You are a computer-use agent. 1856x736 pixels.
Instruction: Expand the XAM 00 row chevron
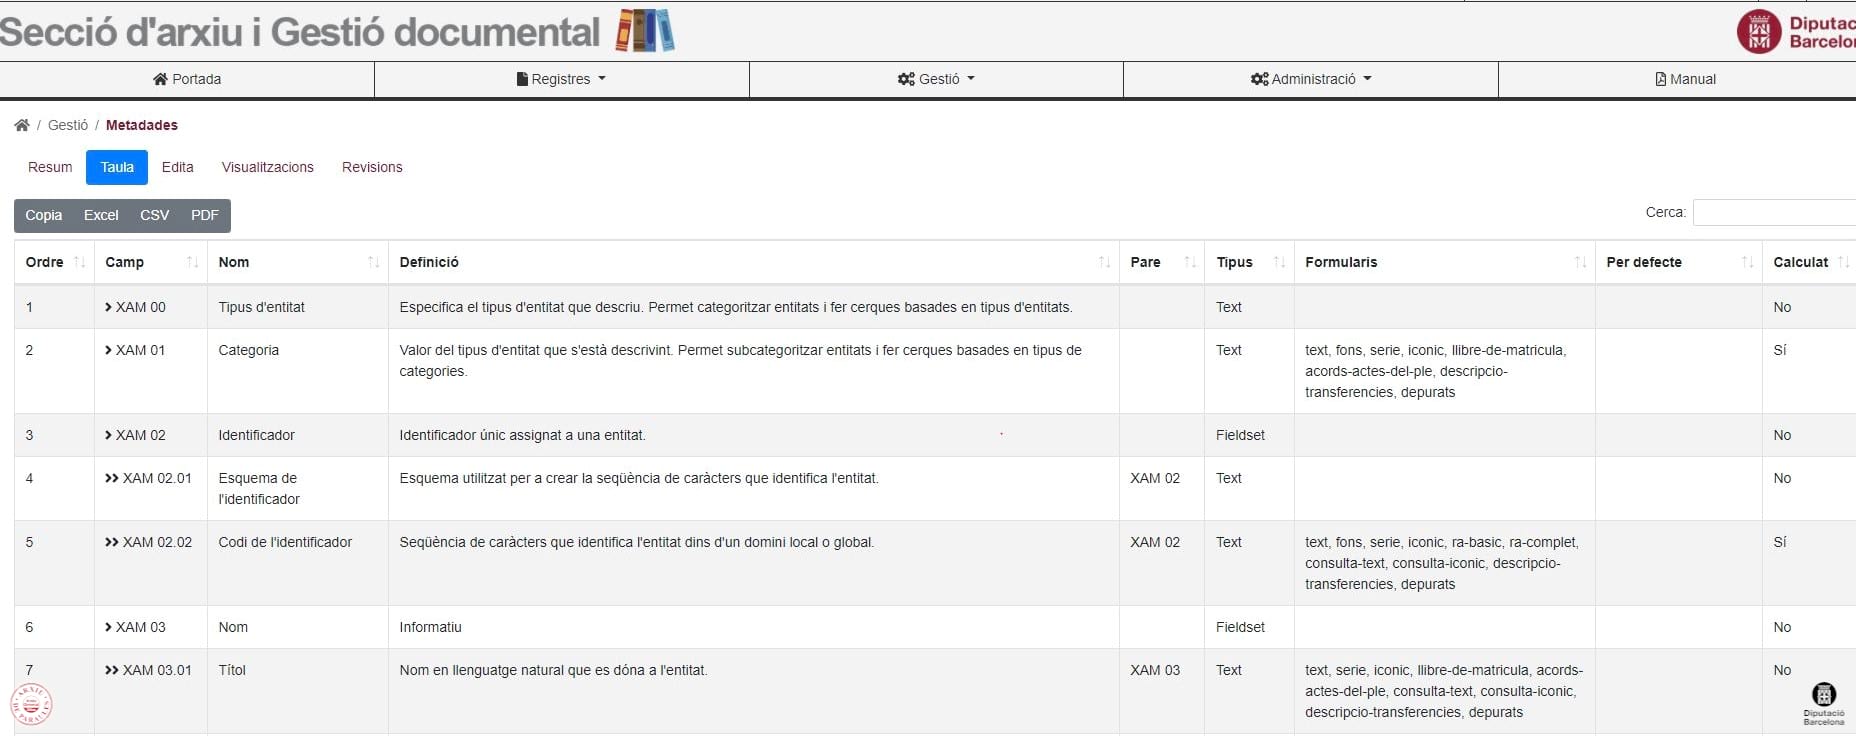coord(109,307)
